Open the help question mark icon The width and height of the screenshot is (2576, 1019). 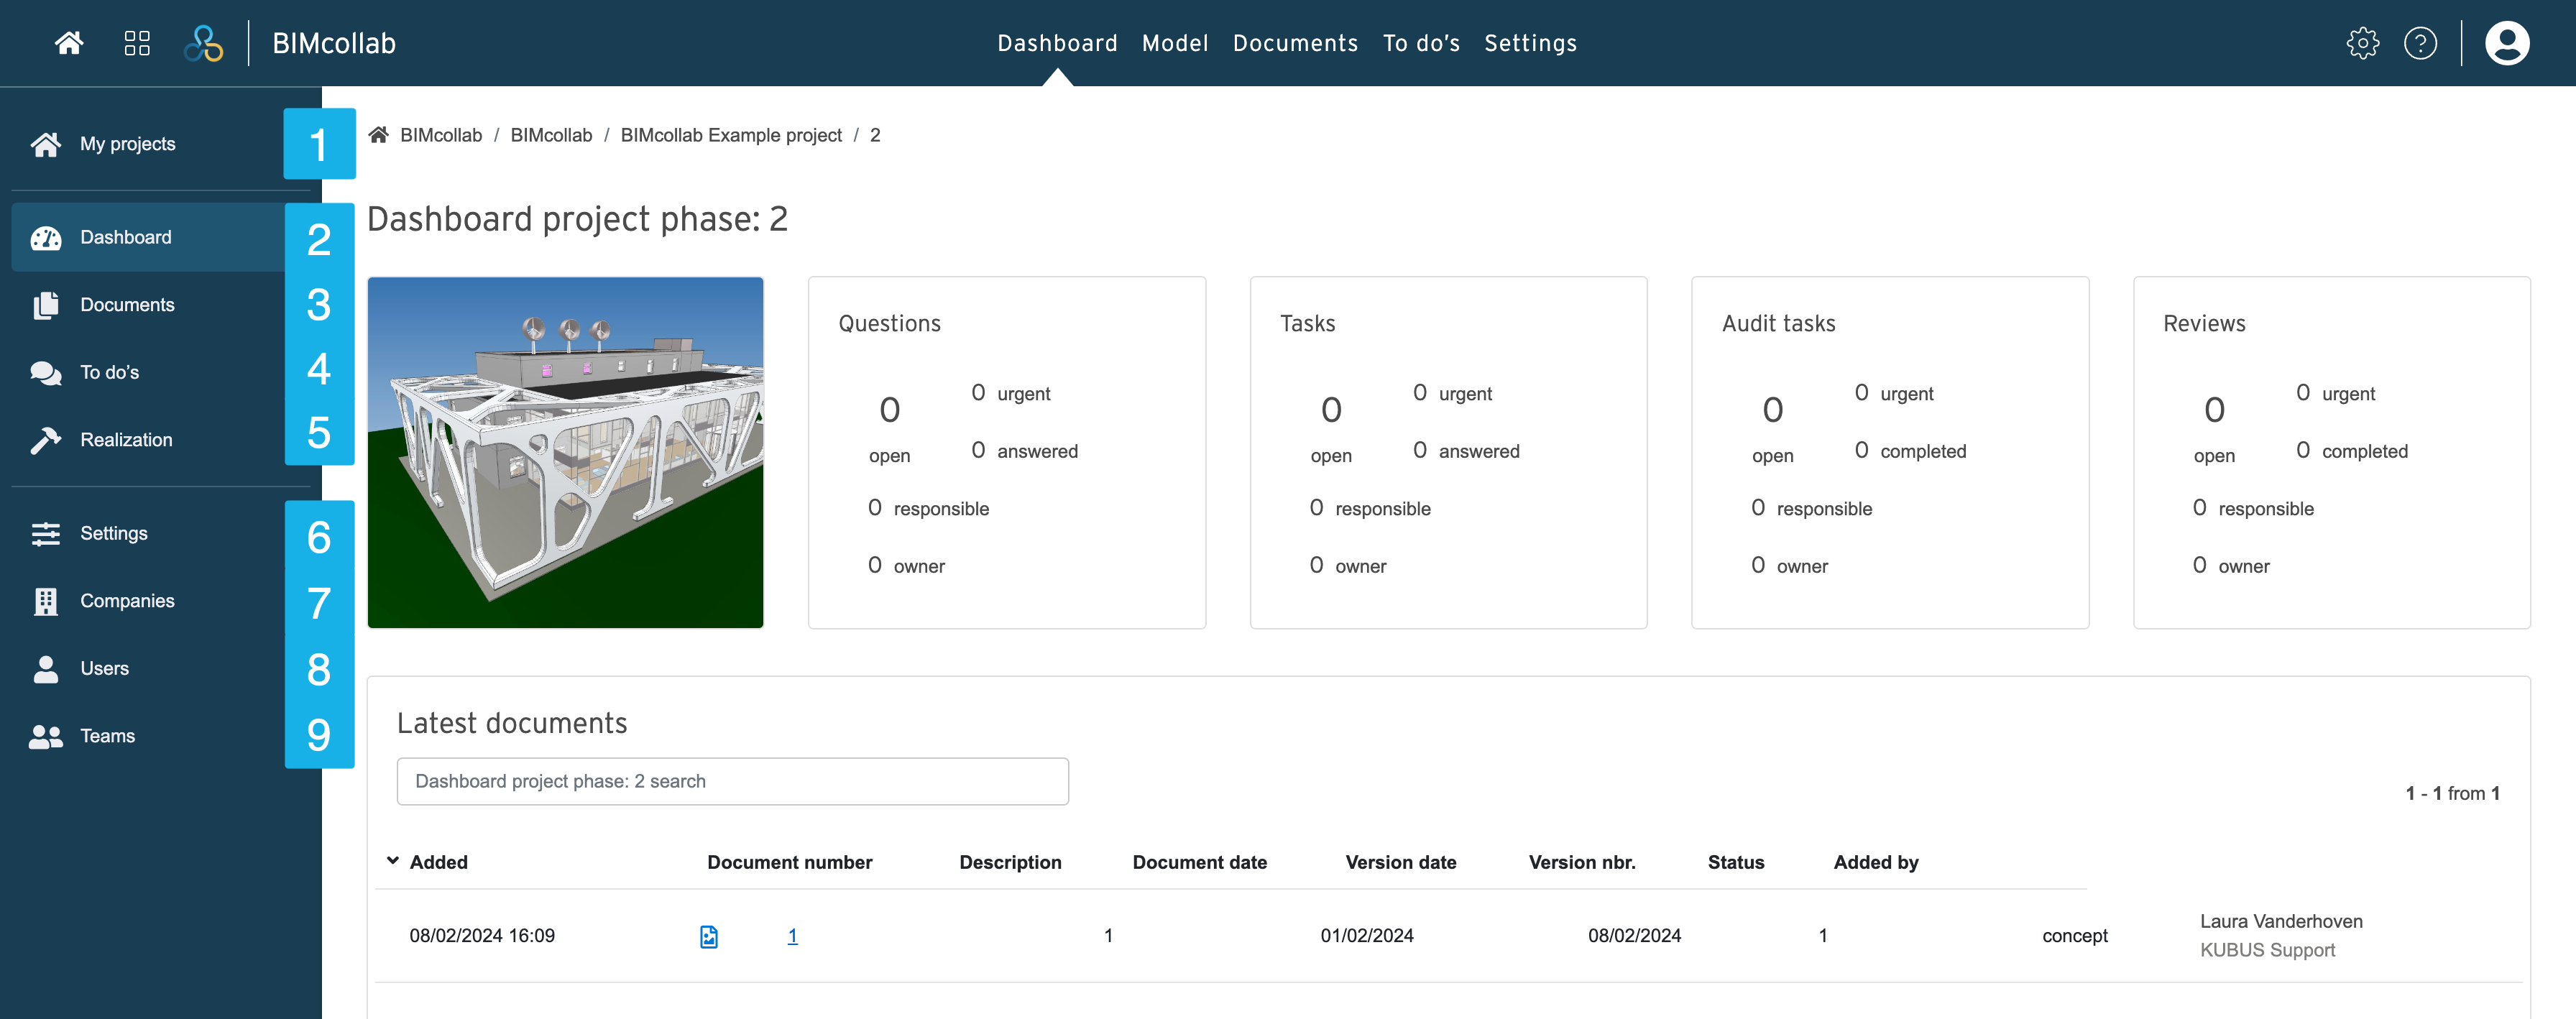[2420, 43]
